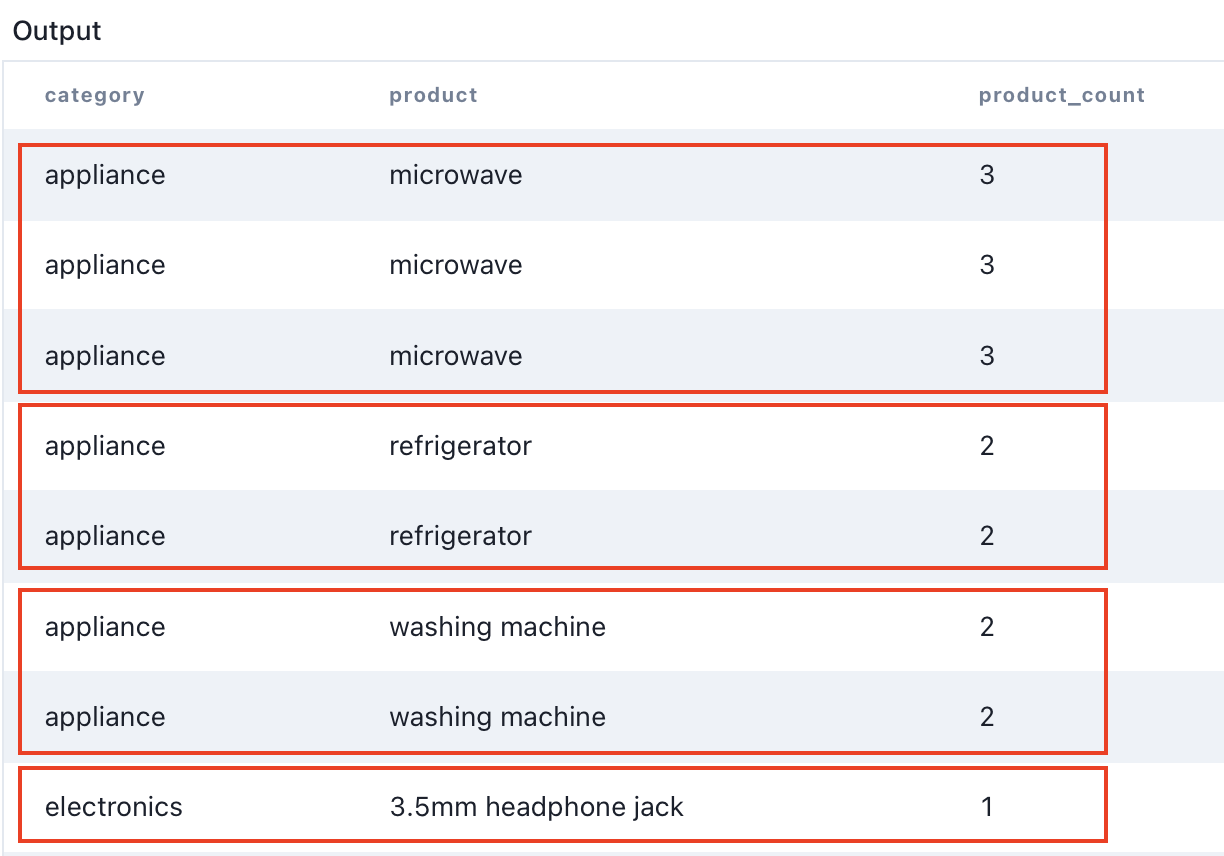Select the topmost microwave product cell
Screen dimensions: 1224x856
coord(456,176)
